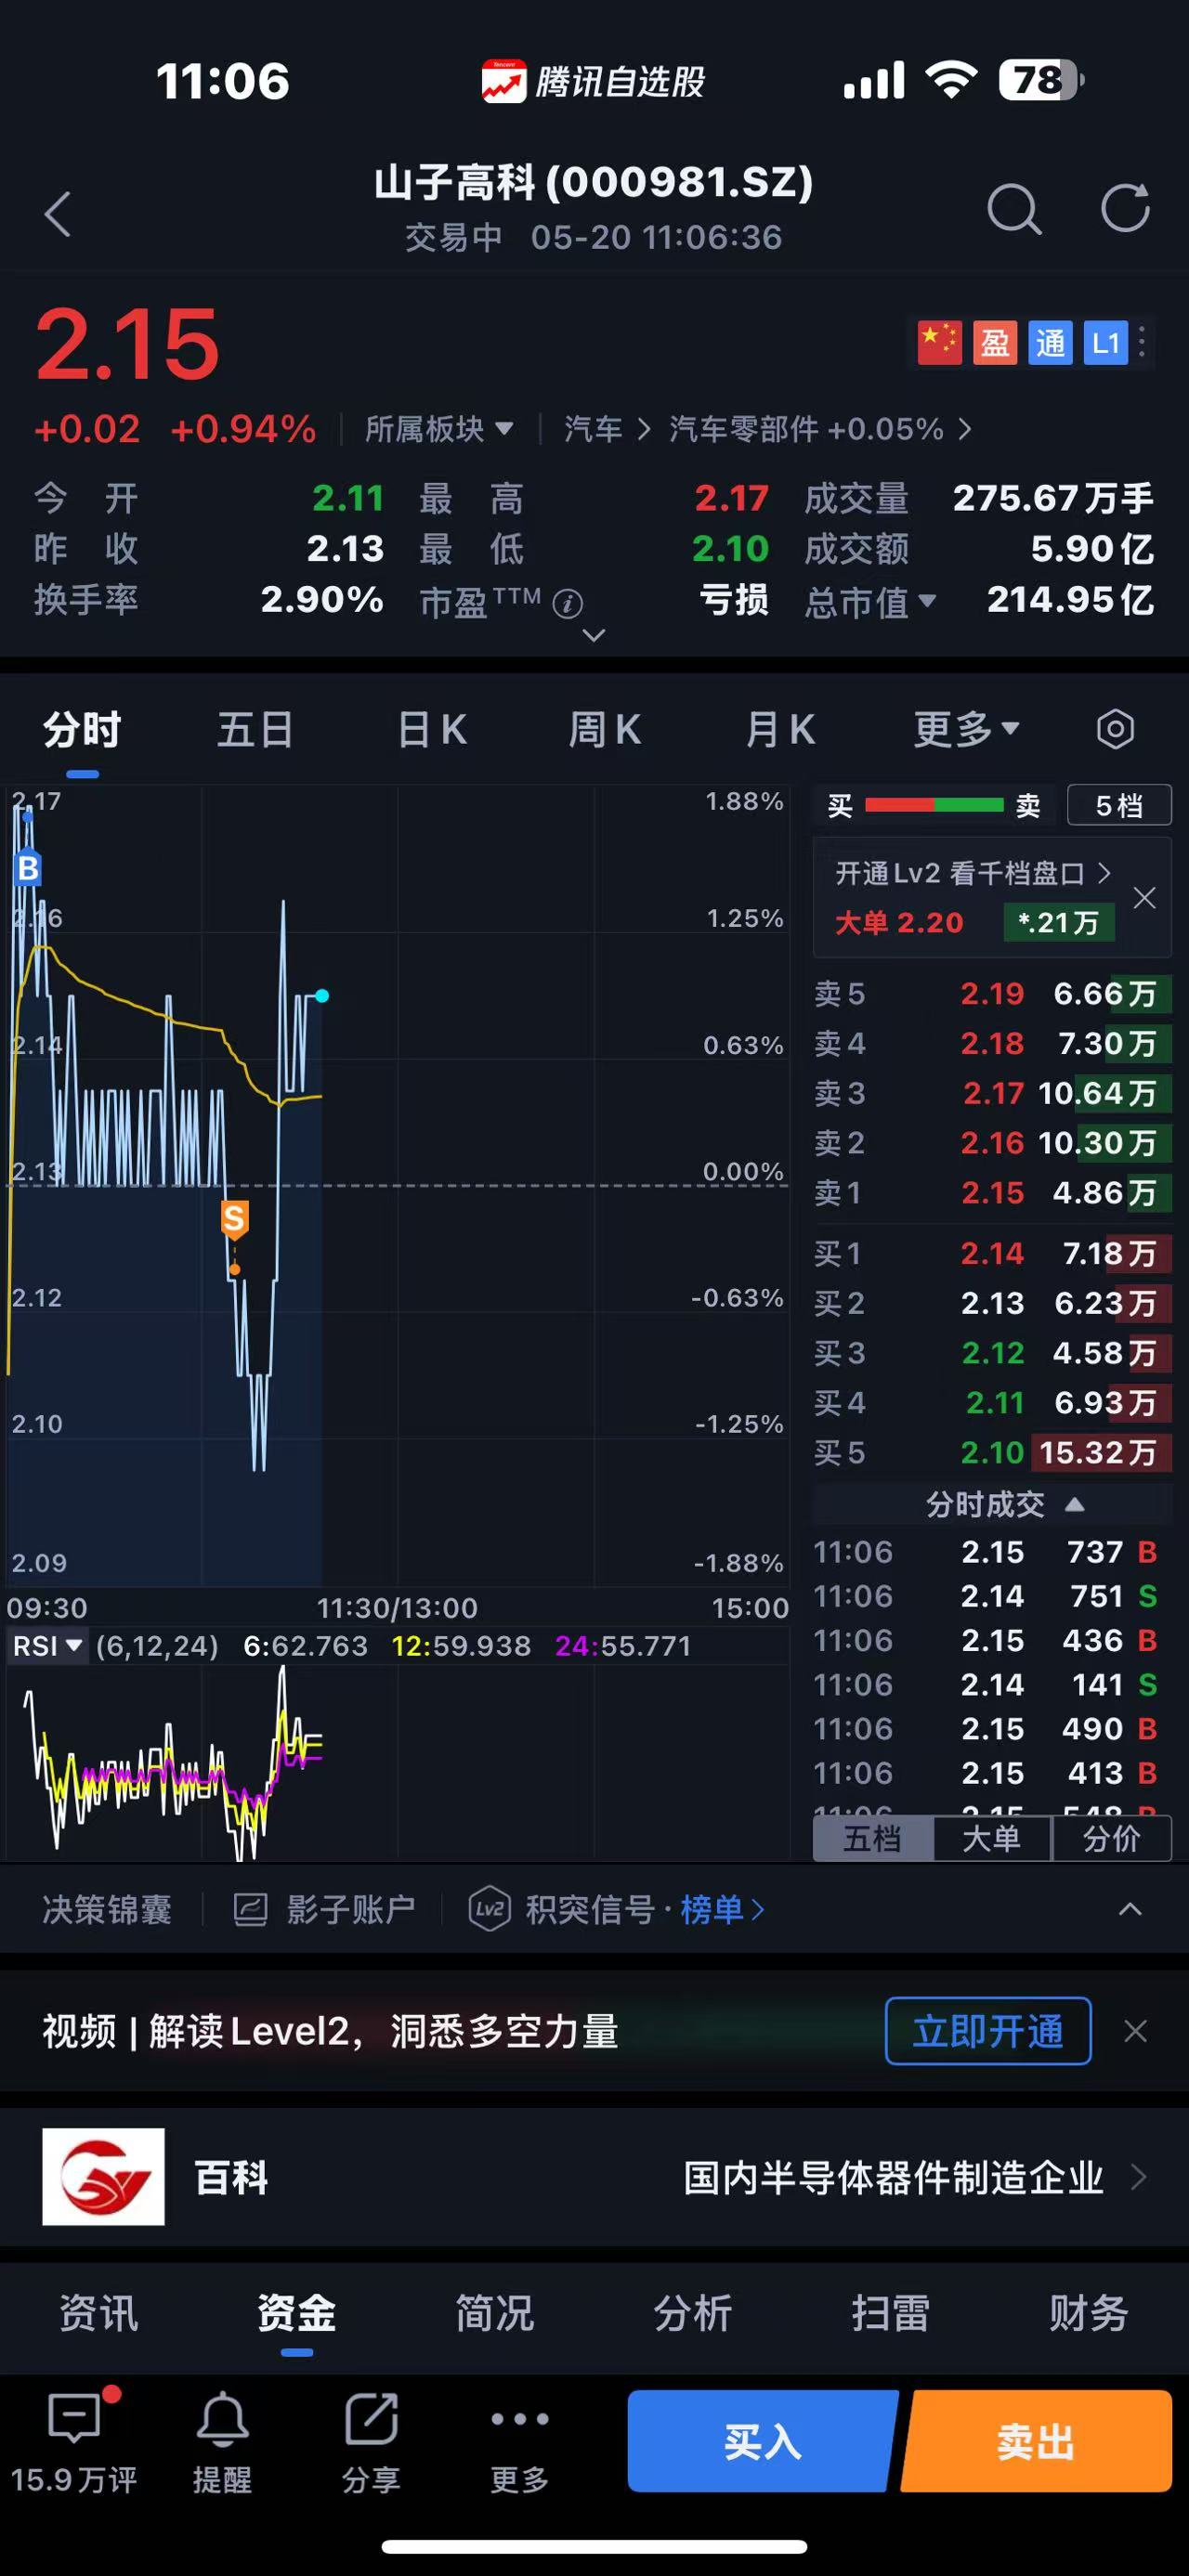Open the 分析 tab
The width and height of the screenshot is (1189, 2576).
point(693,2313)
